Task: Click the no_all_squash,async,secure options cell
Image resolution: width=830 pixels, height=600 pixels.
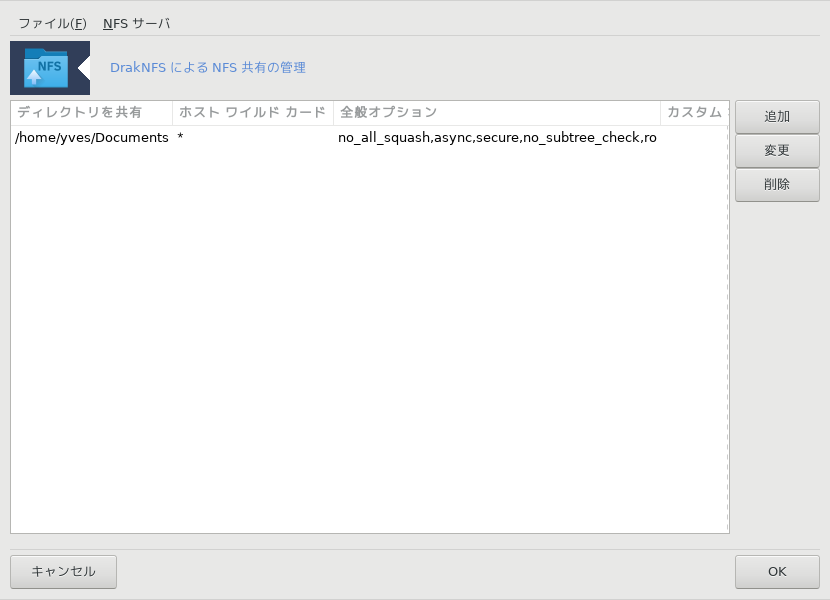Action: coord(497,138)
